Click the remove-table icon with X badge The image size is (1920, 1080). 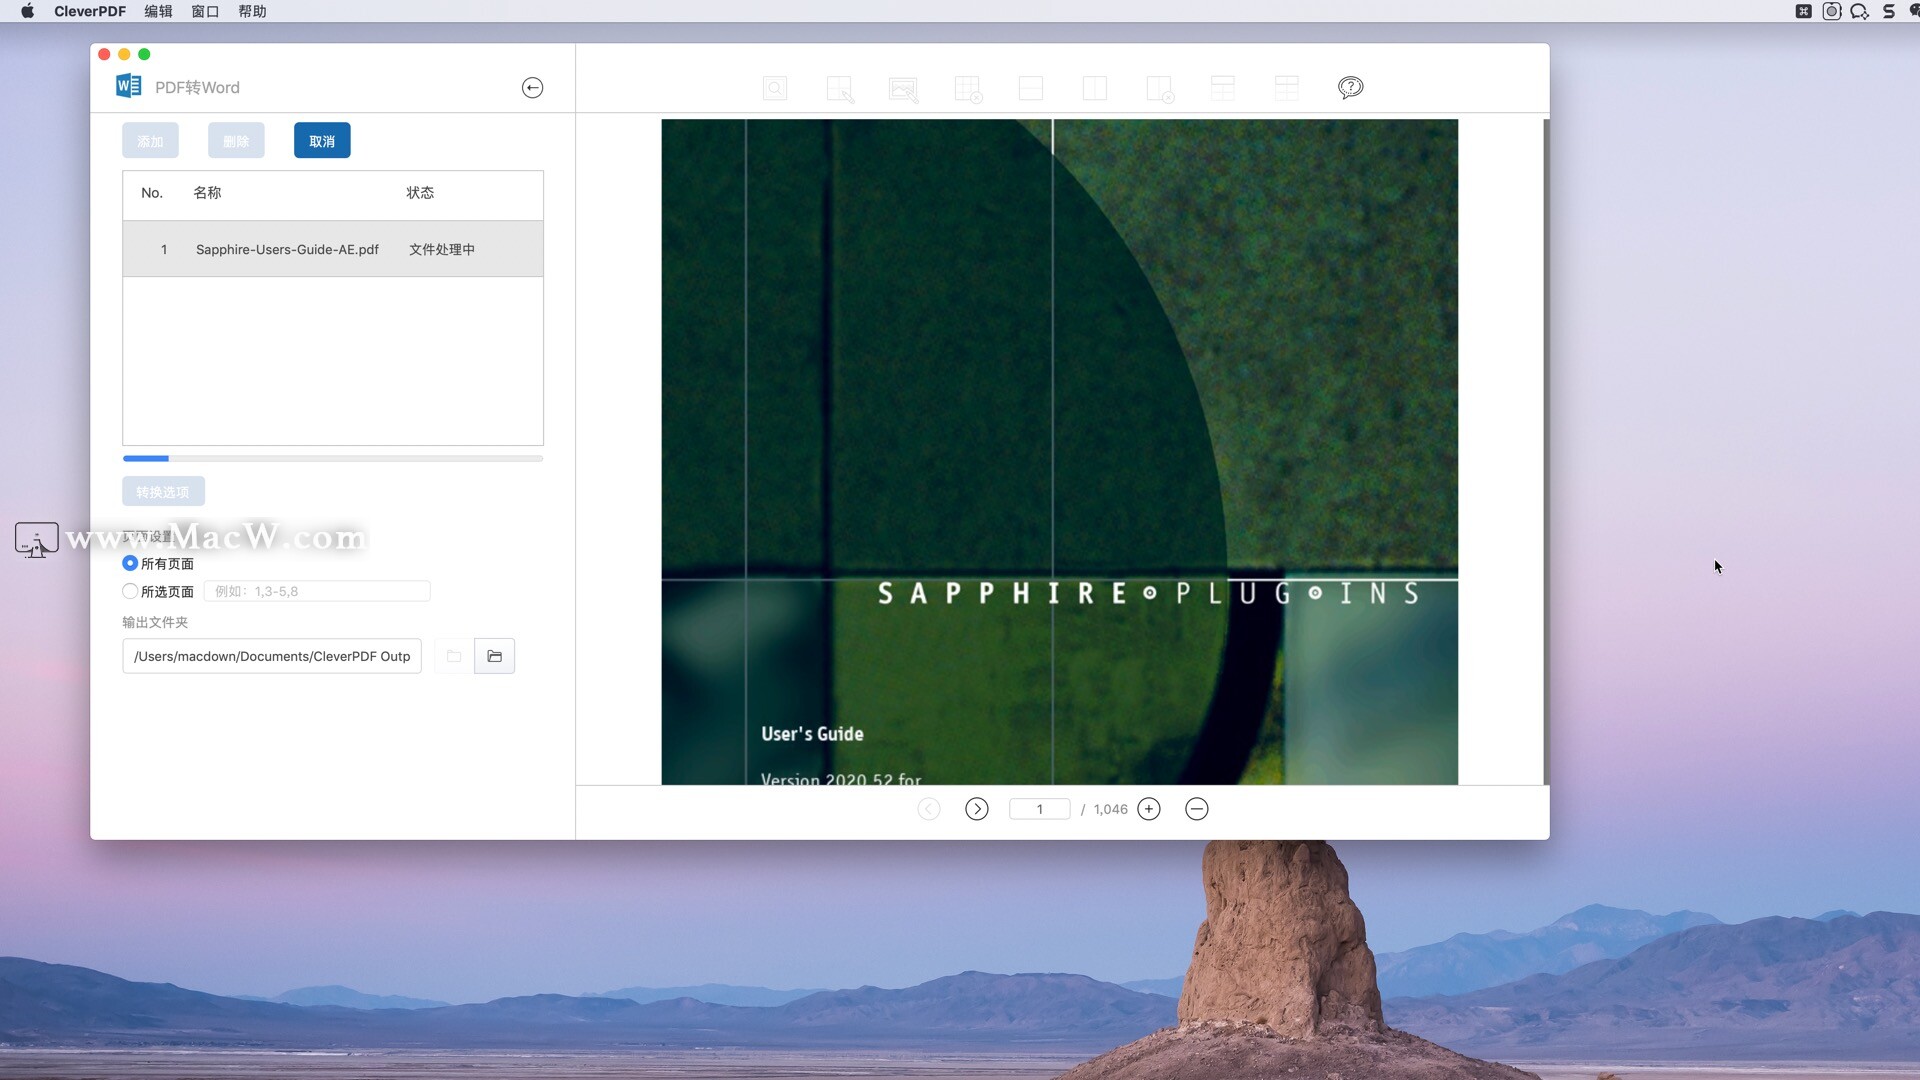click(968, 89)
